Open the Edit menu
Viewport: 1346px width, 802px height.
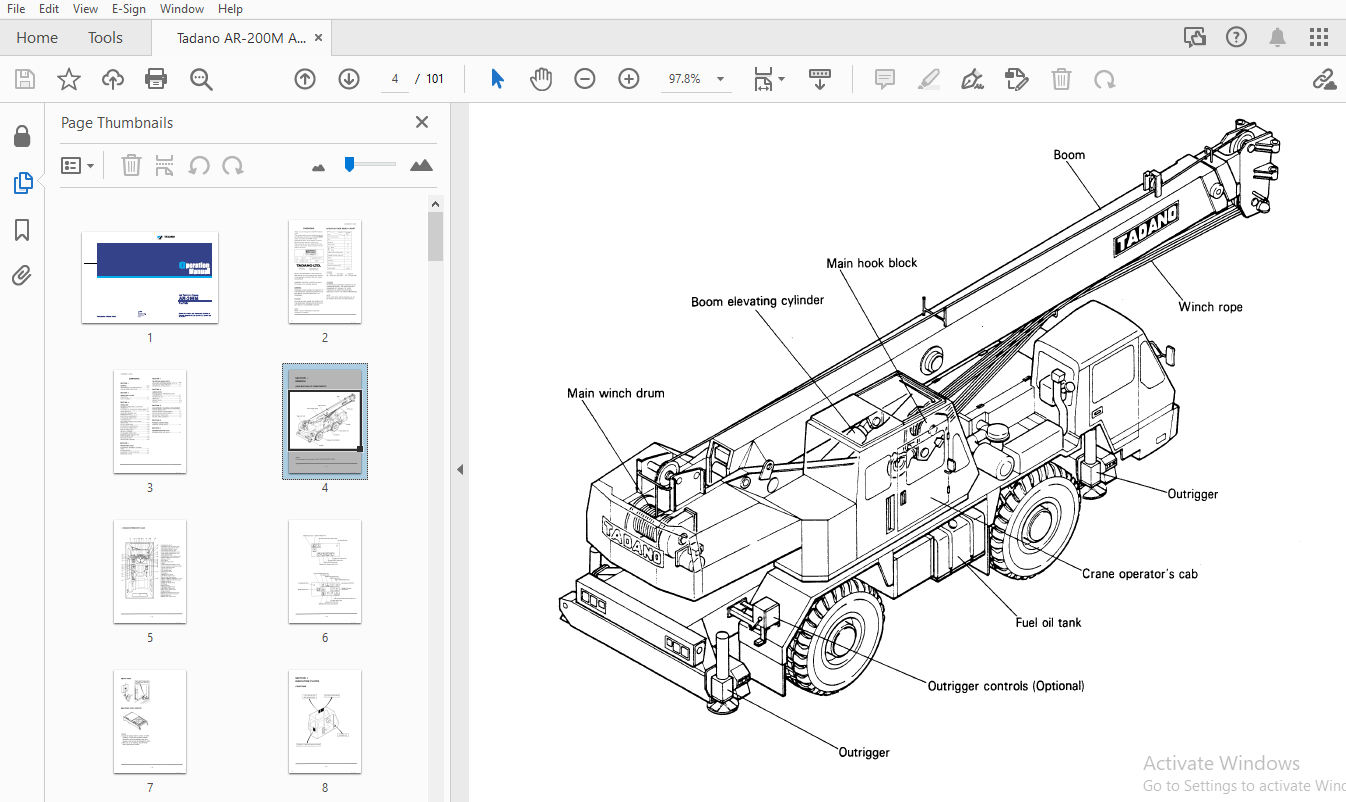pyautogui.click(x=49, y=9)
